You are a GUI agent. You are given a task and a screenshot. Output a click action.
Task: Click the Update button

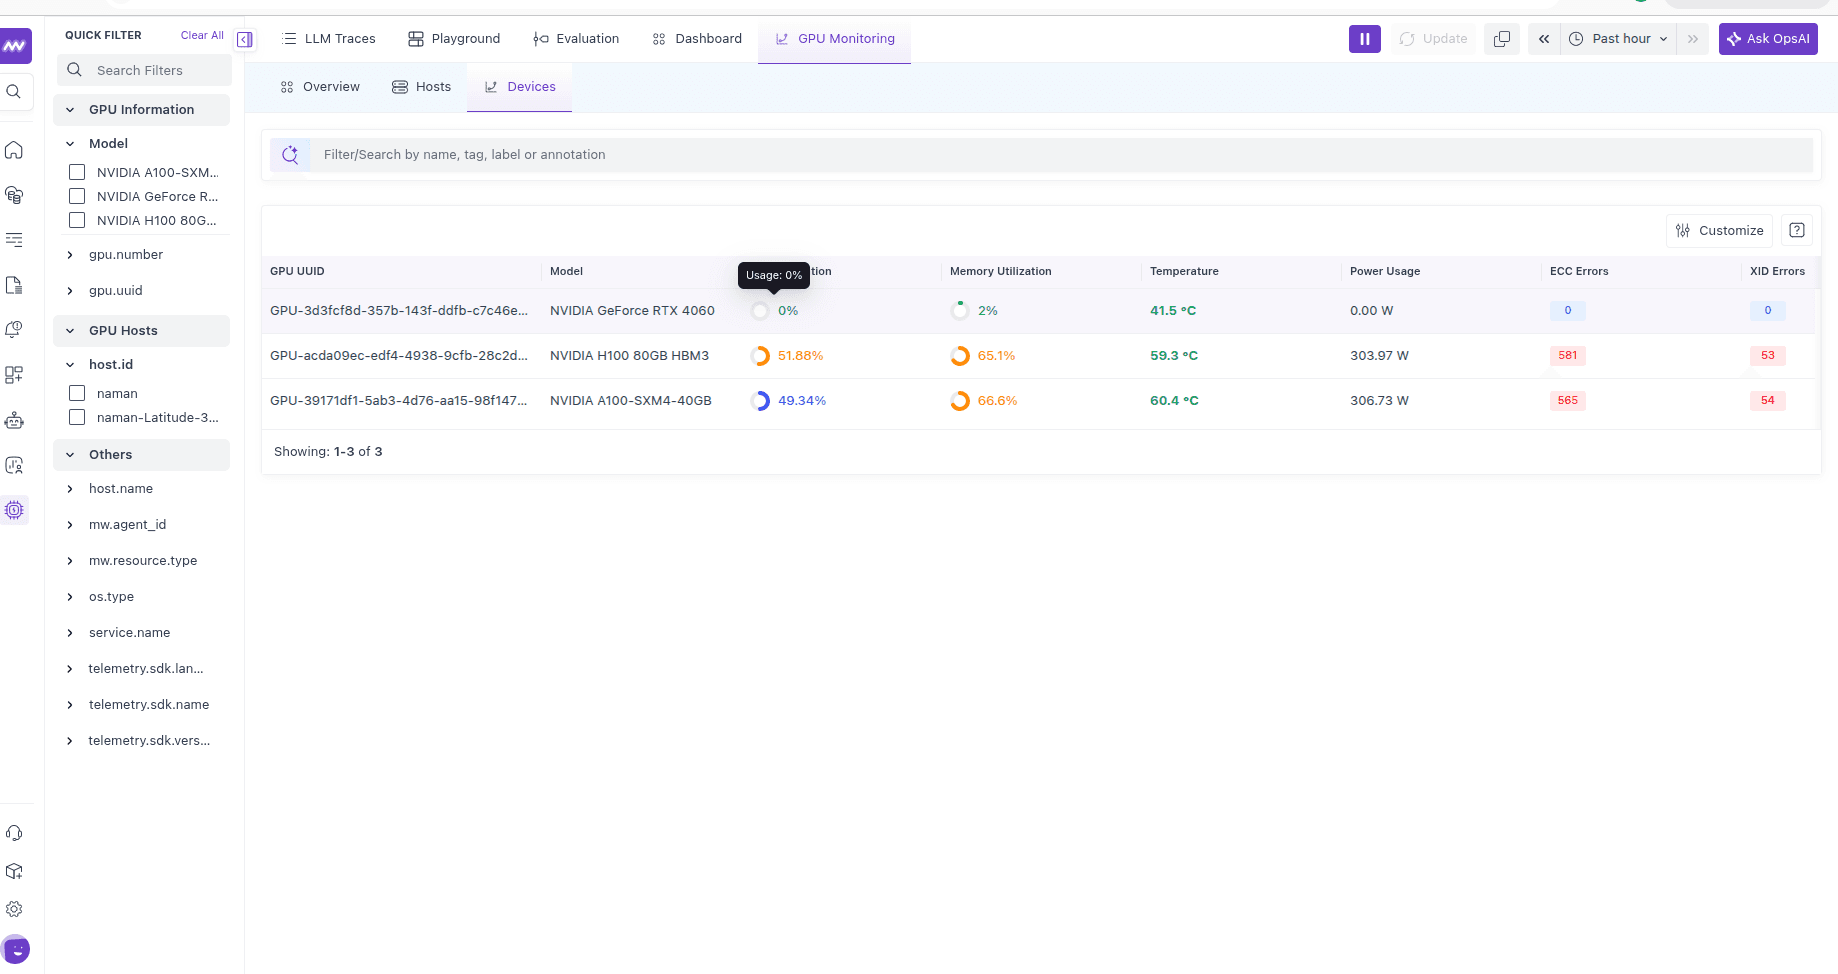click(x=1433, y=39)
